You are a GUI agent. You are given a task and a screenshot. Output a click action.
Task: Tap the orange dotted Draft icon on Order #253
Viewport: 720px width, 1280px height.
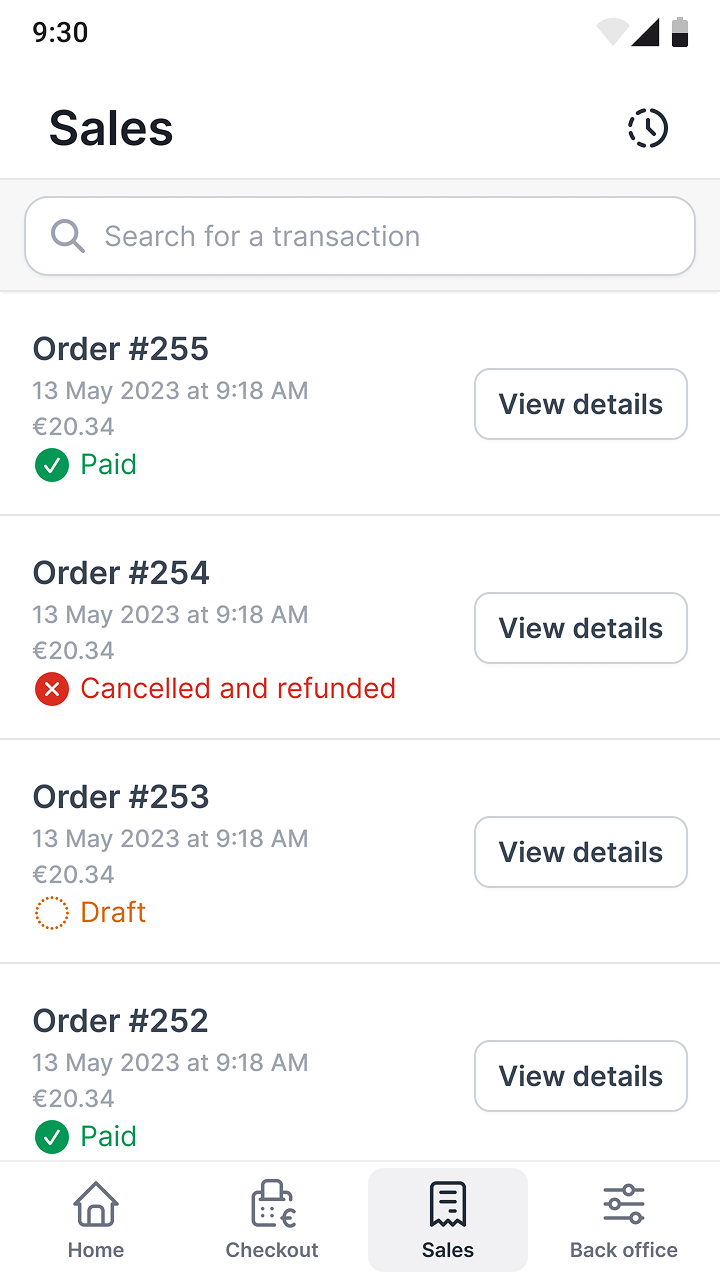(51, 912)
